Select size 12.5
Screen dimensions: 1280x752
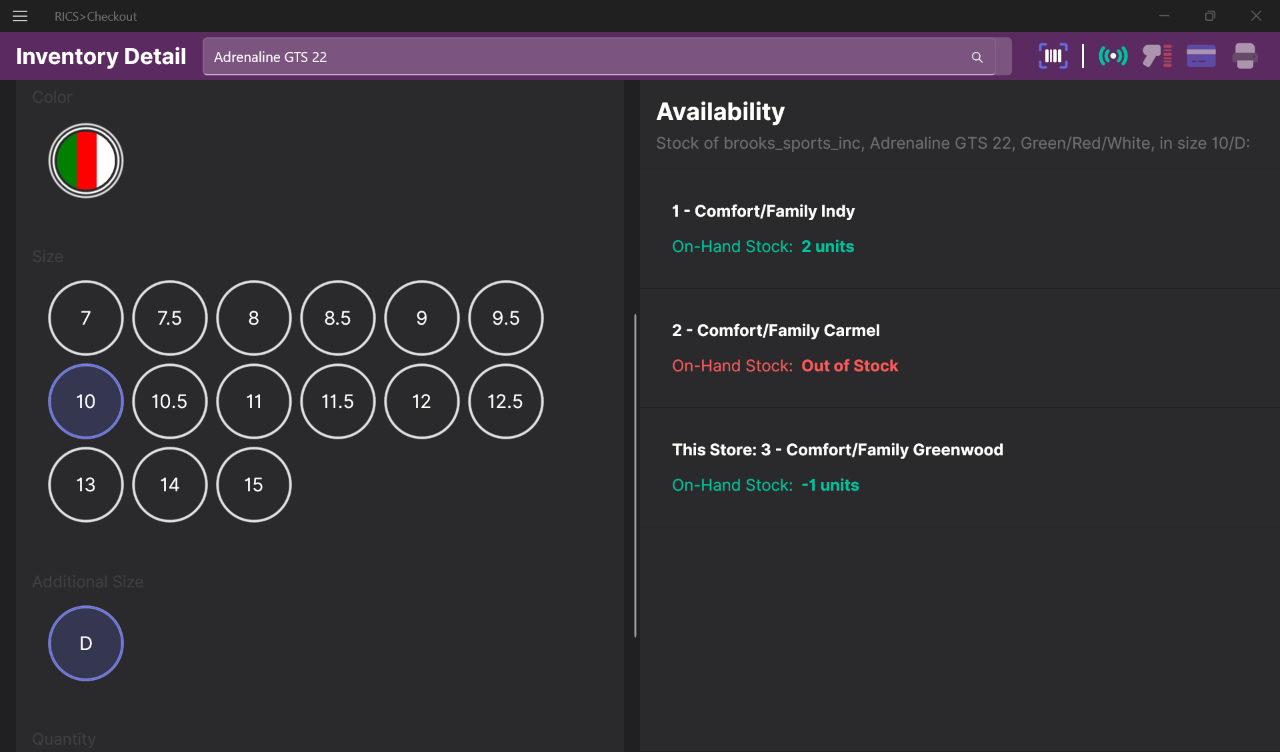pos(506,401)
